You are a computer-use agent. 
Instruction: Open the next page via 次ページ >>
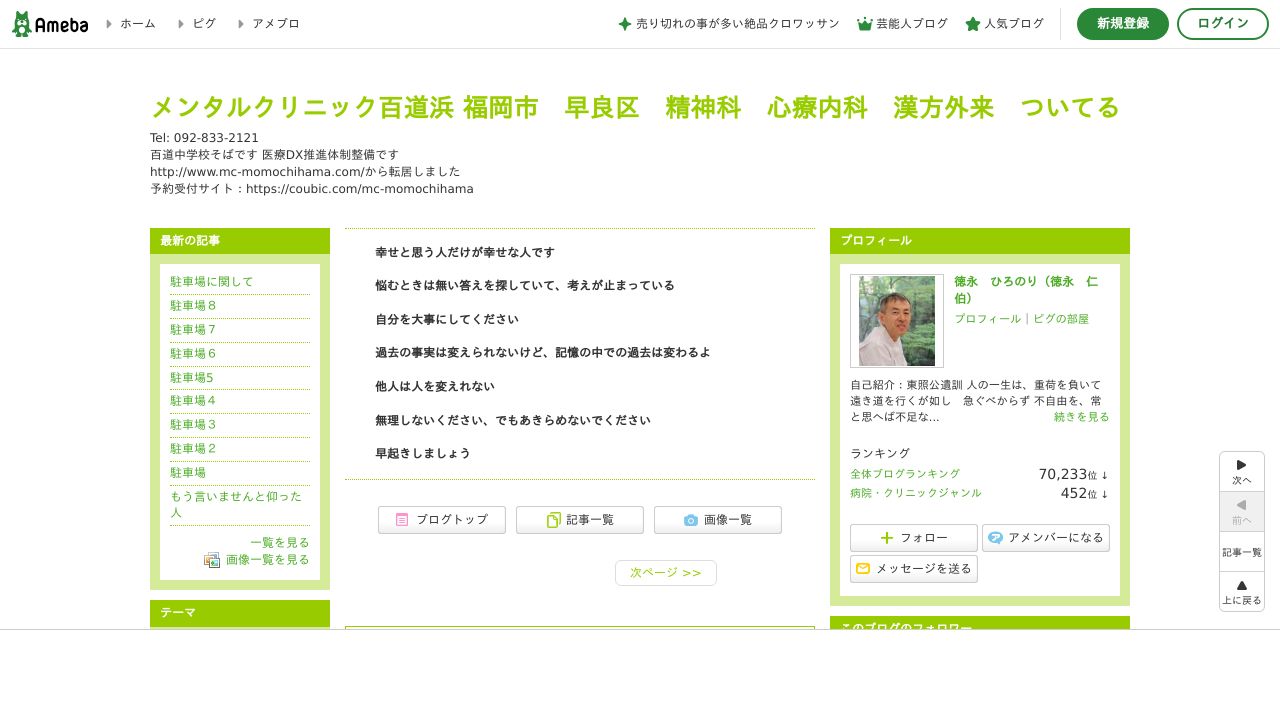tap(666, 572)
